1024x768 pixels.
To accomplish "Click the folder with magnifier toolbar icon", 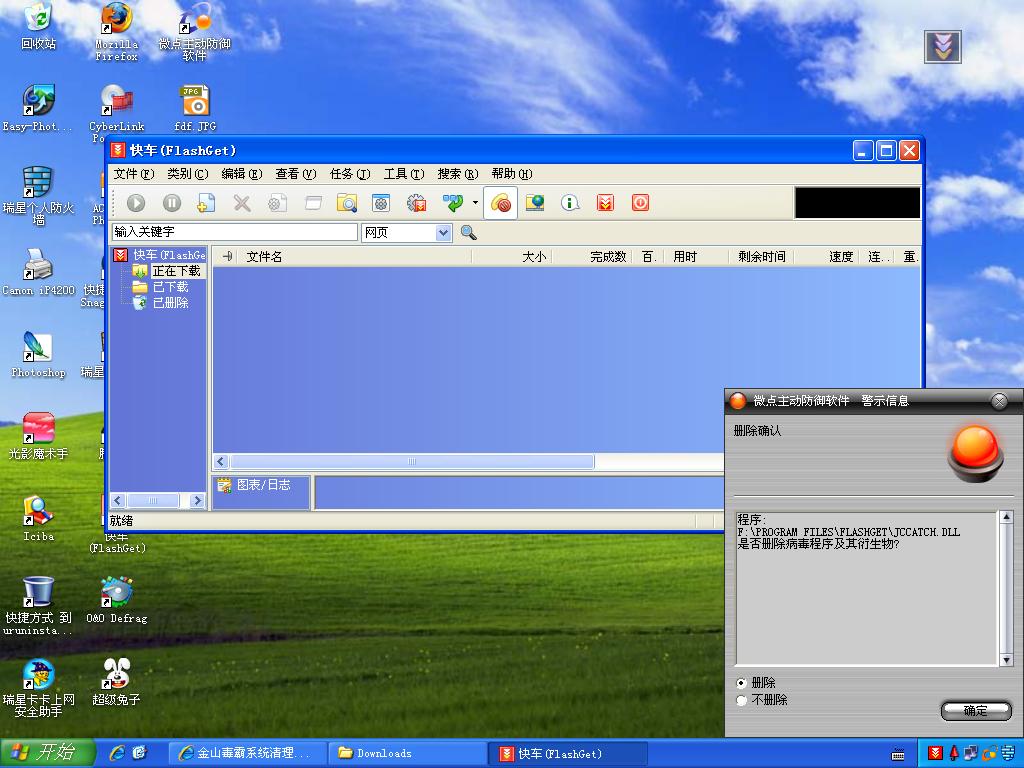I will pyautogui.click(x=347, y=203).
